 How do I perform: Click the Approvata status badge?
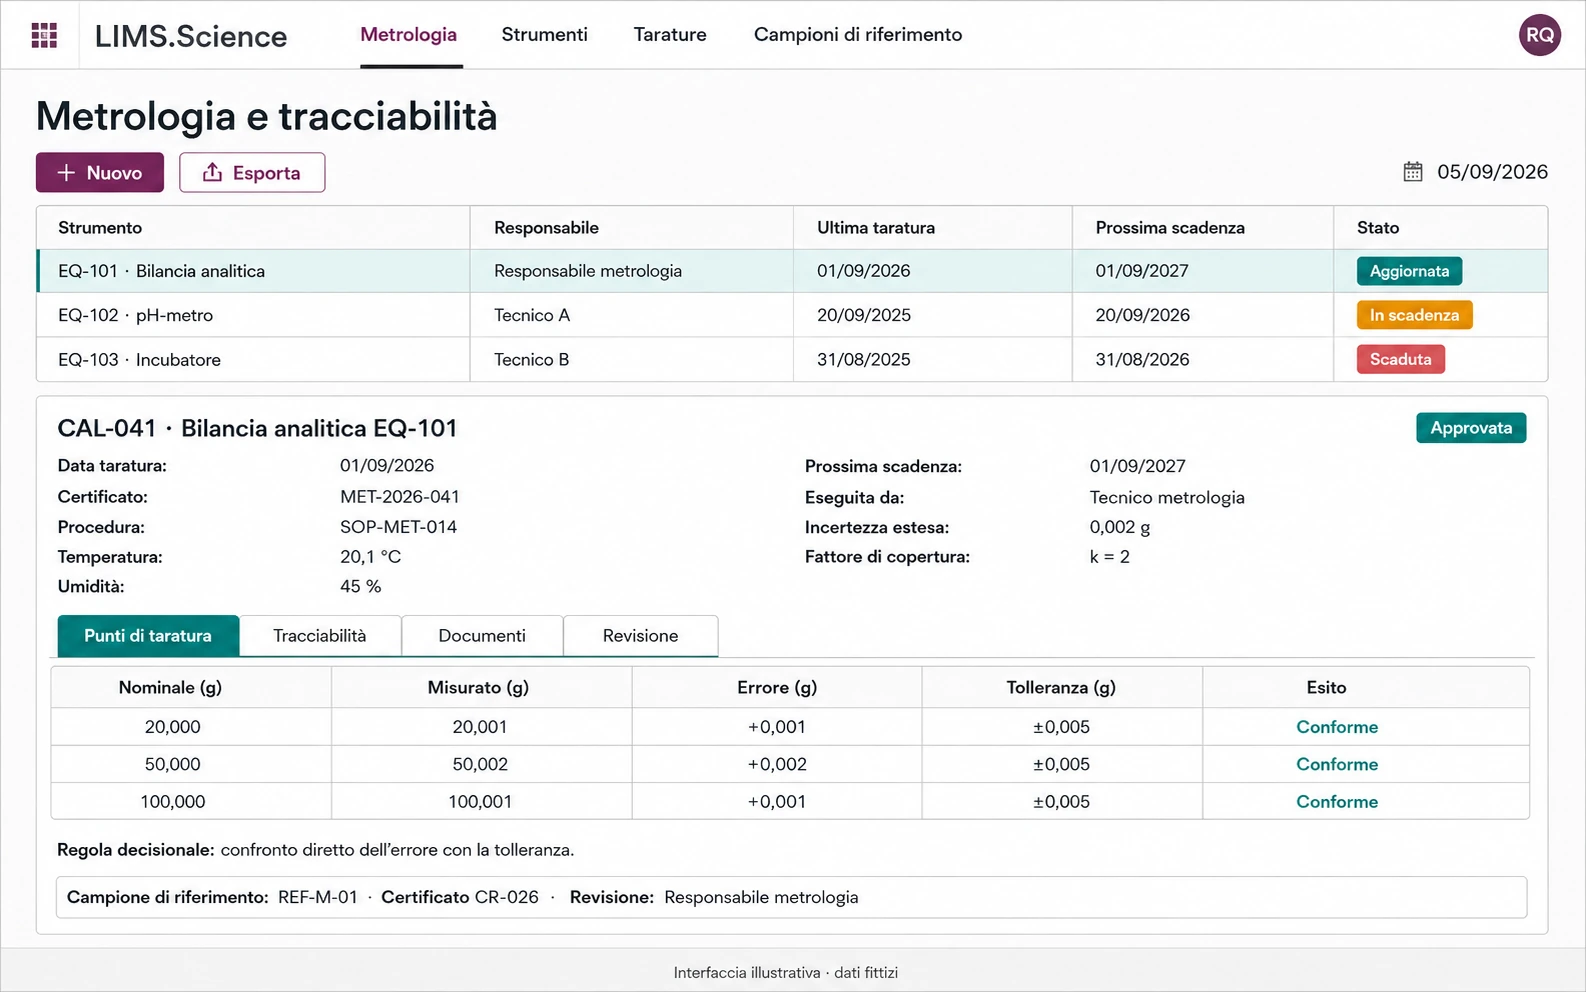tap(1471, 428)
